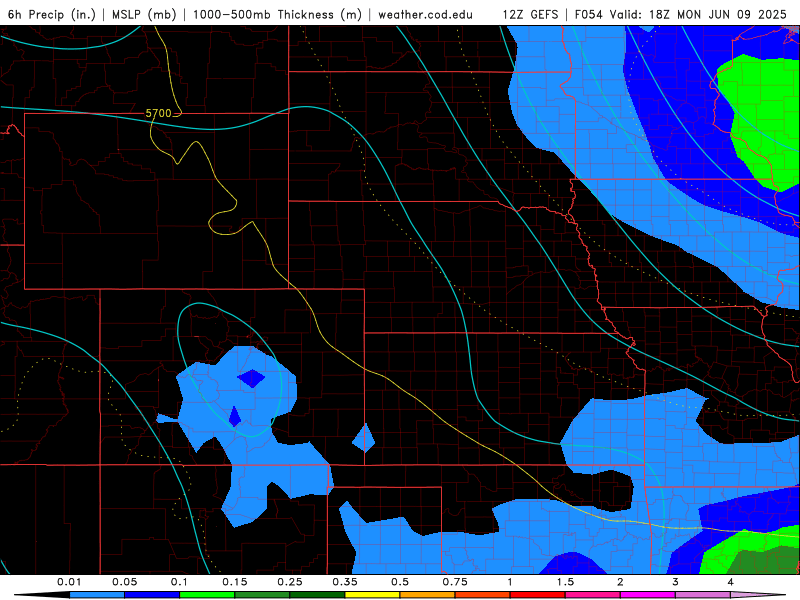Click the legend value 4
The width and height of the screenshot is (800, 600).
click(731, 582)
